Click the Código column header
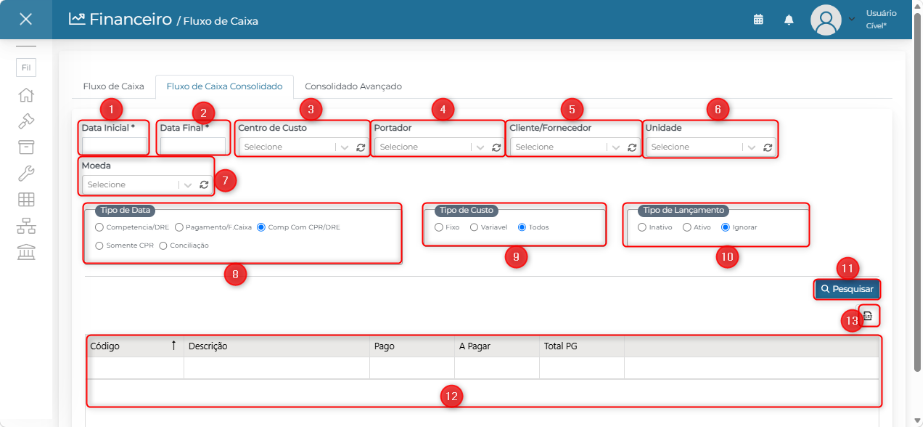 pos(135,346)
